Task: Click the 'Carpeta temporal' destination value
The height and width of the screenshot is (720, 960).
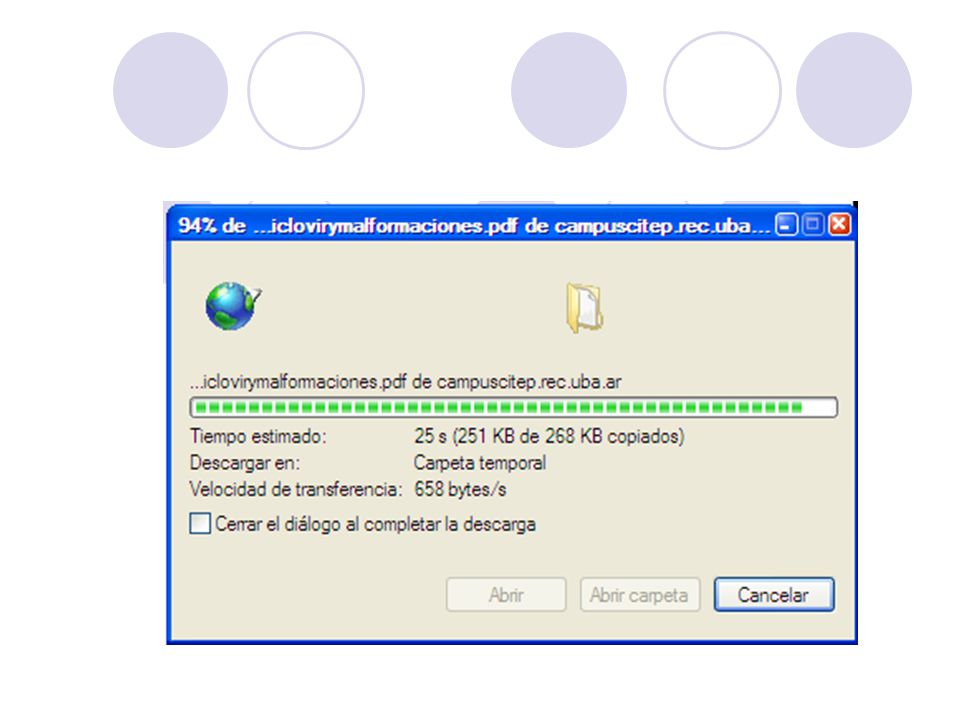Action: [479, 463]
